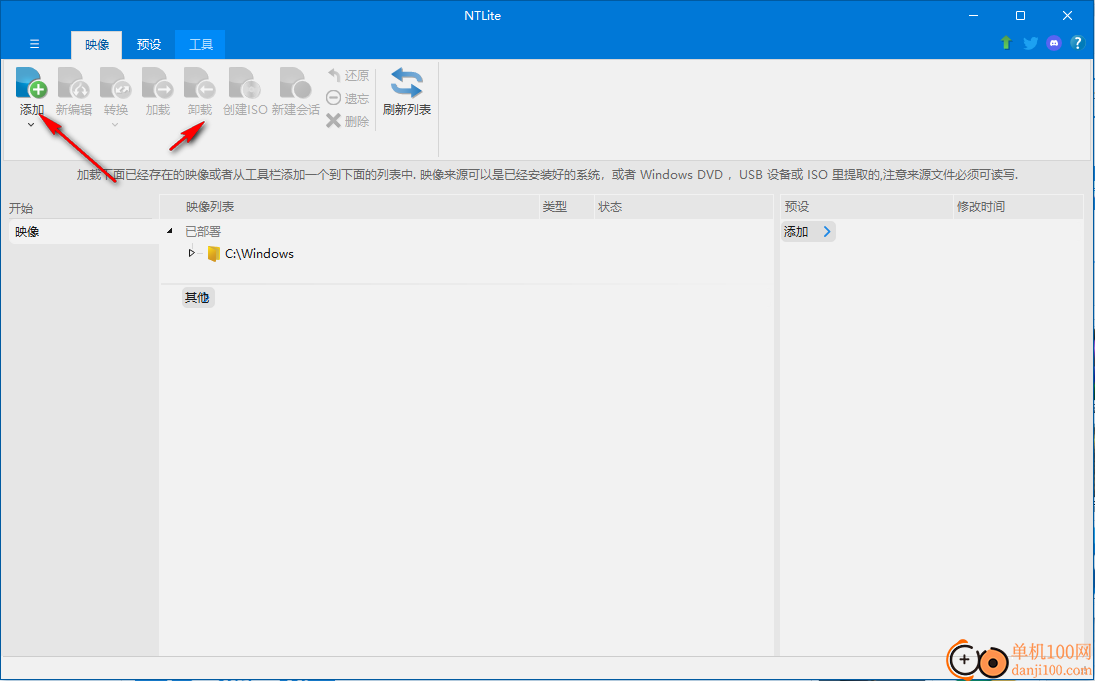Expand the C:\Windows tree node
This screenshot has height=681, width=1095.
(192, 254)
